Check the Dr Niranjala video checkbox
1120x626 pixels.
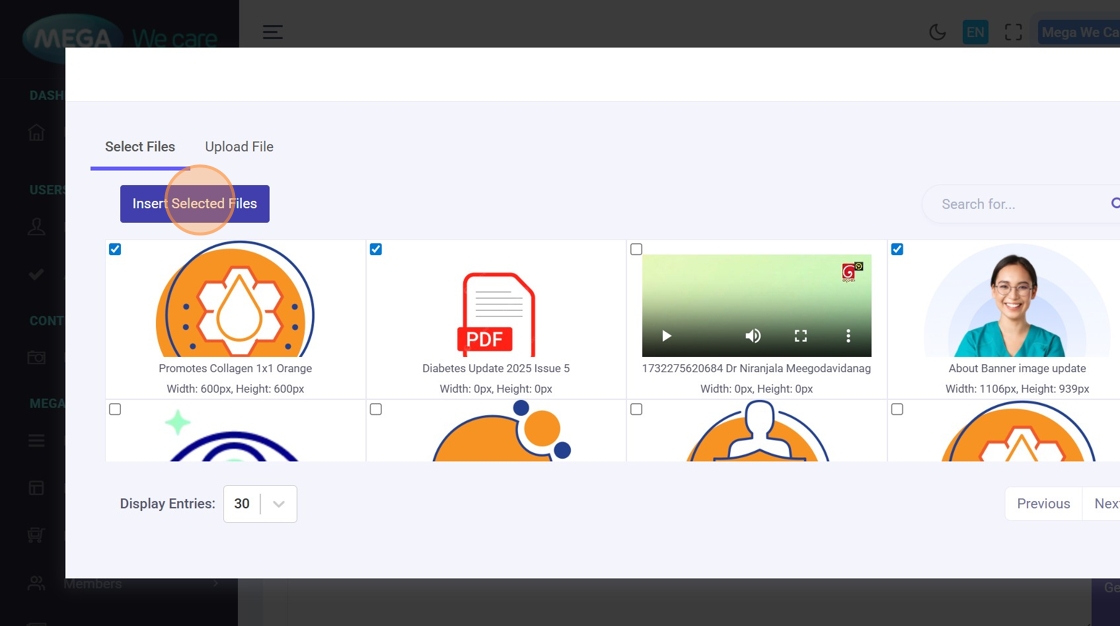click(636, 249)
